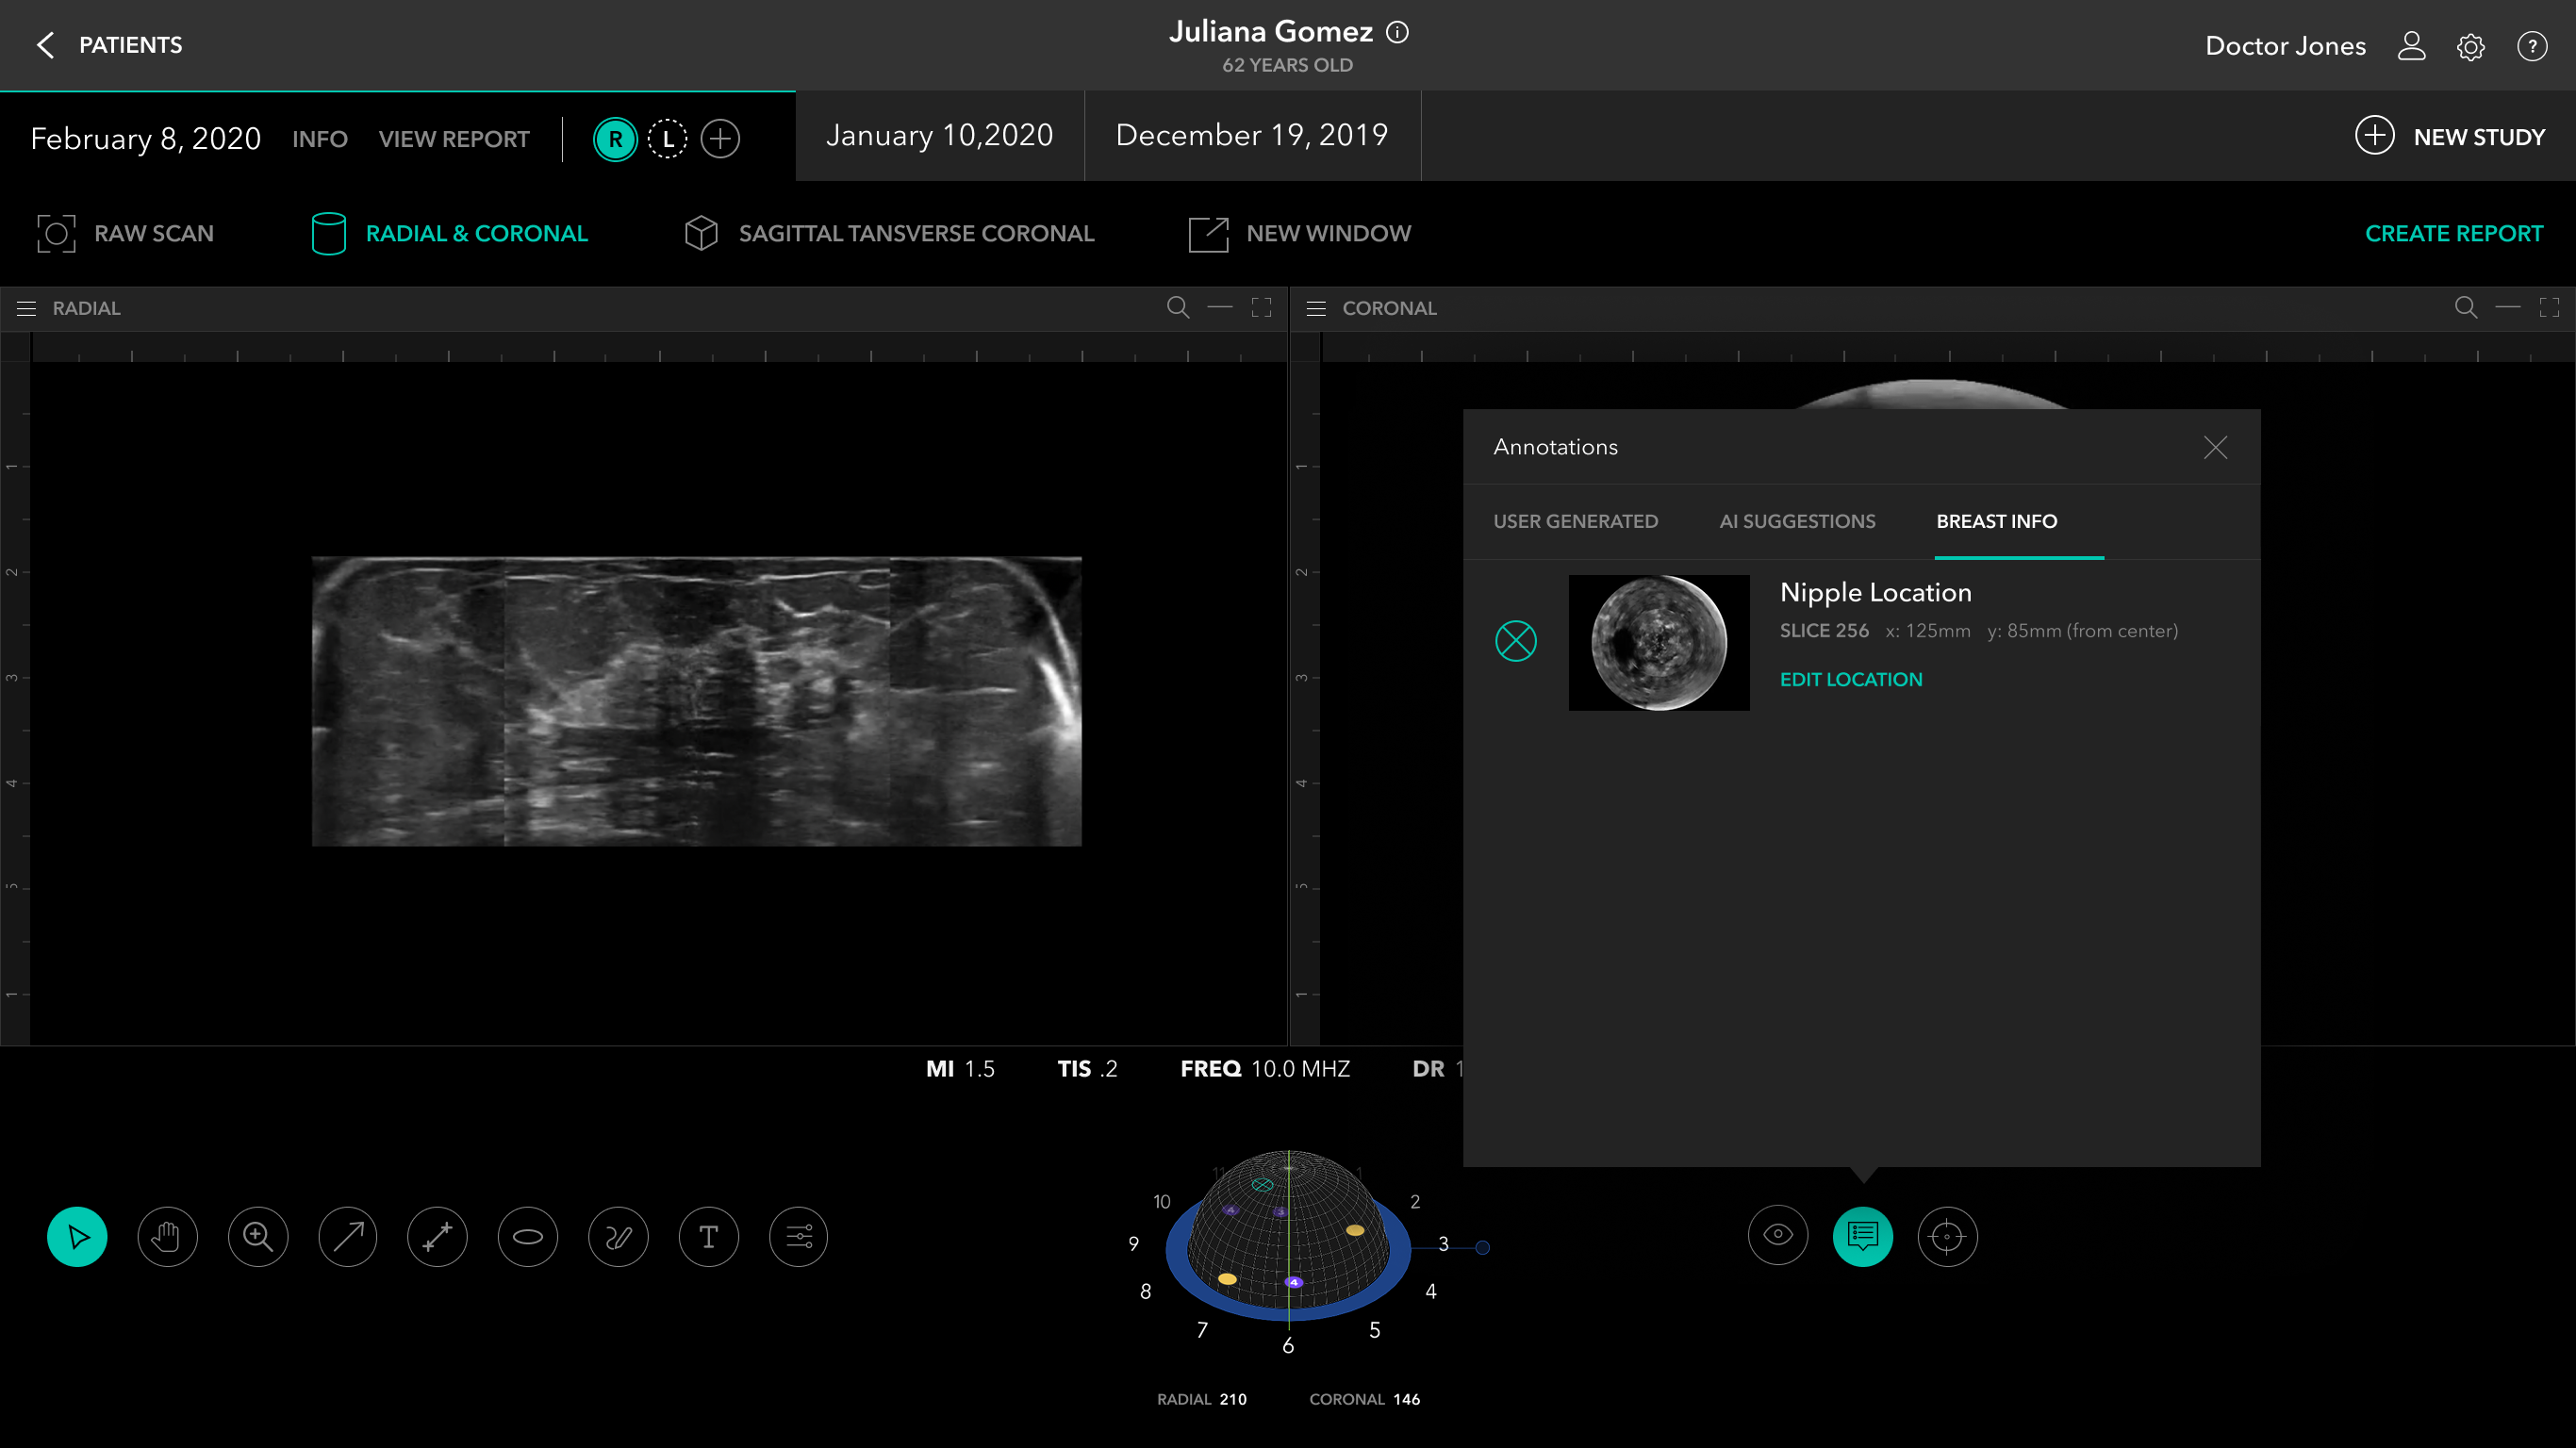
Task: Switch to AI SUGGESTIONS tab
Action: point(1797,521)
